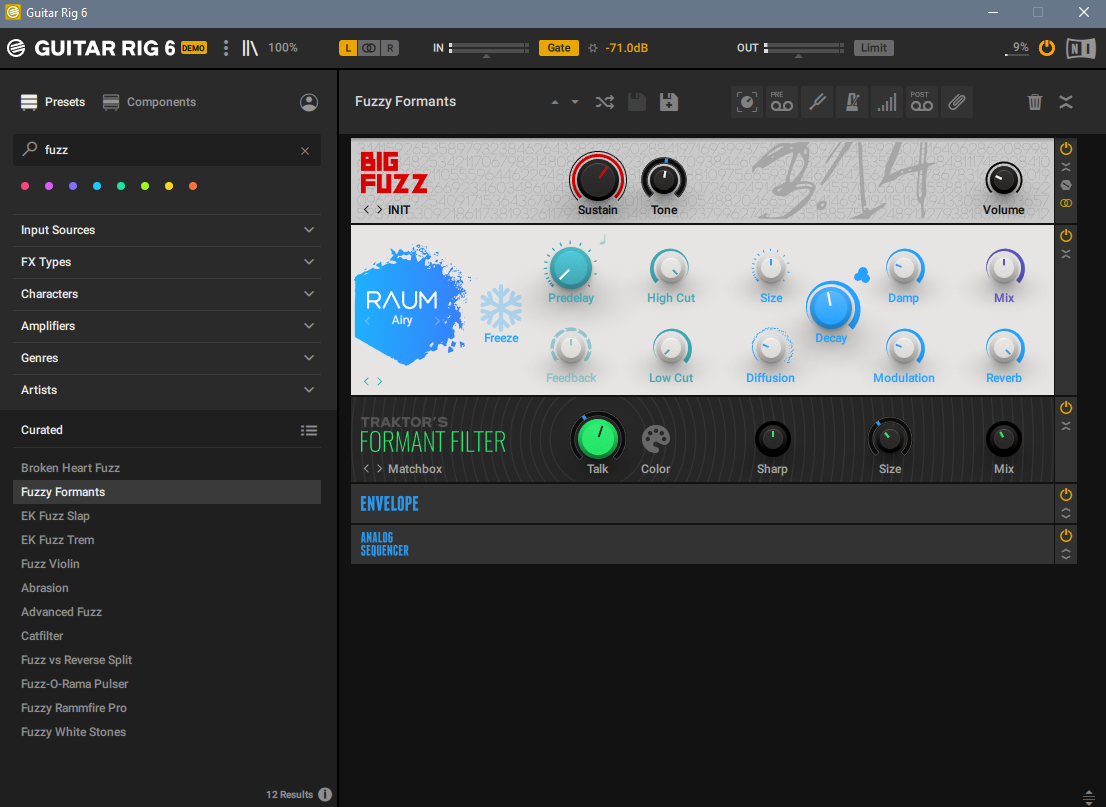The height and width of the screenshot is (807, 1106).
Task: Select the Broken Heart Fuzz preset
Action: (x=71, y=468)
